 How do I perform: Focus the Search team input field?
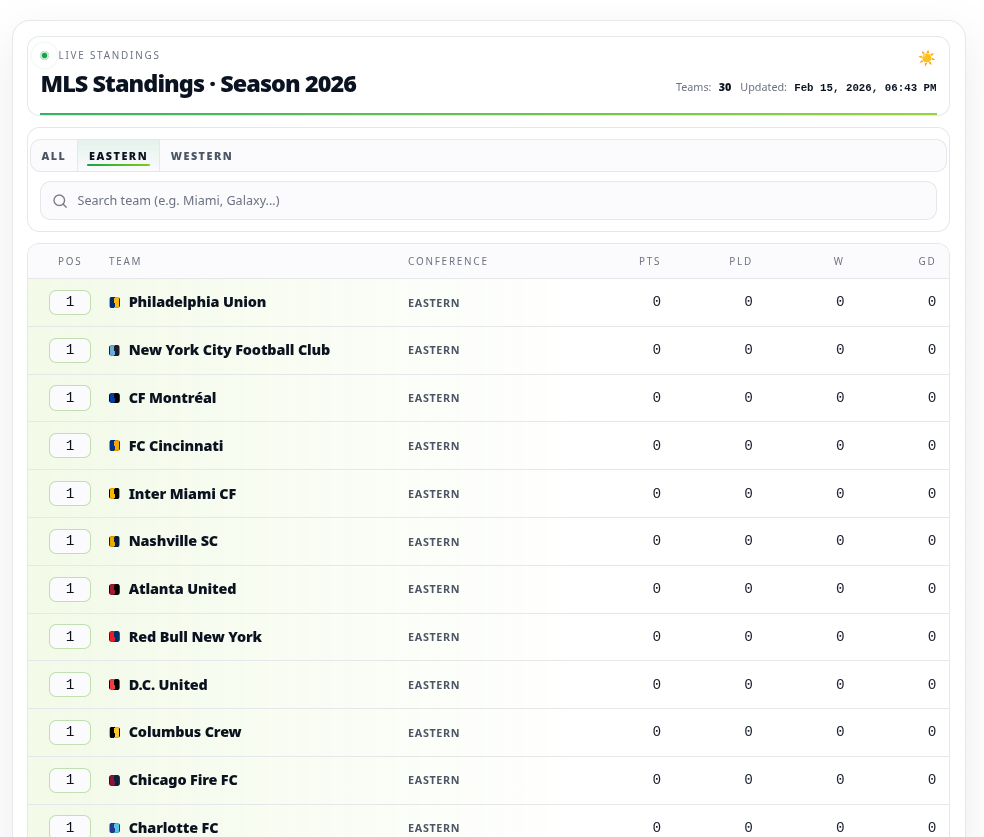click(488, 201)
